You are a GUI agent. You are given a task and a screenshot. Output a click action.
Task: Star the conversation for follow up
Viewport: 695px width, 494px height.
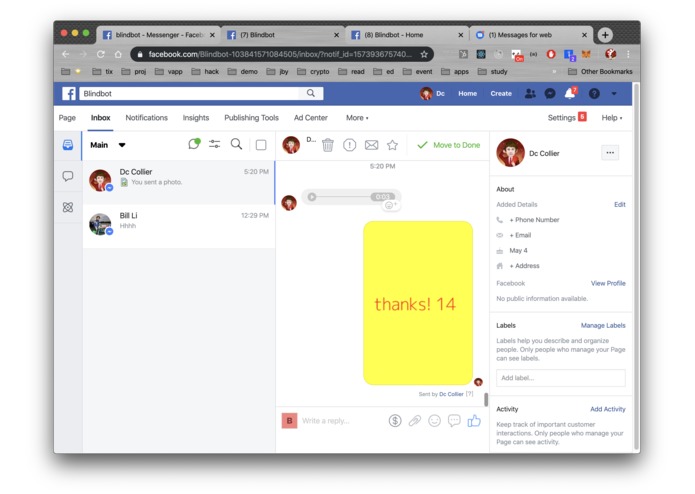[x=392, y=145]
